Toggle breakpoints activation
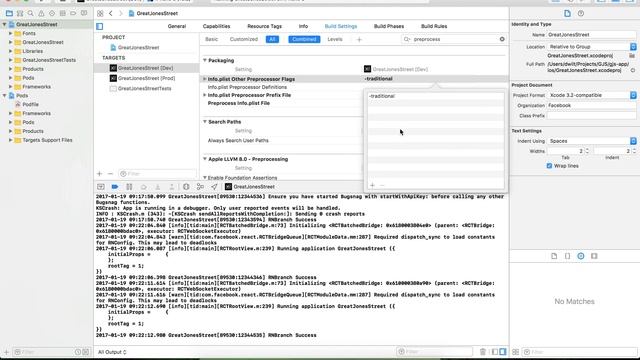This screenshot has height=360, width=640. [x=115, y=187]
